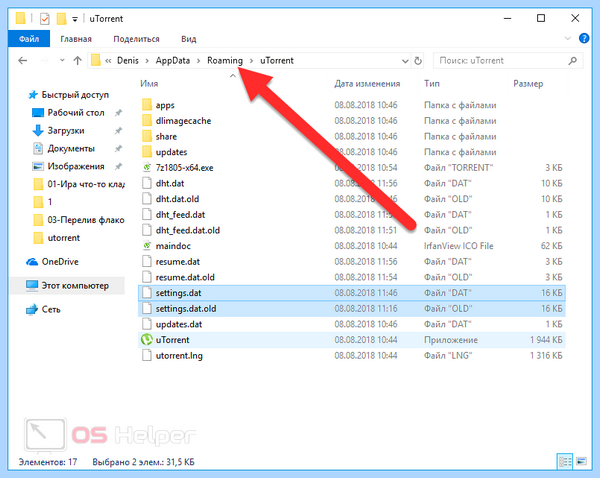The height and width of the screenshot is (478, 600).
Task: Select the updates folder icon
Action: [147, 152]
